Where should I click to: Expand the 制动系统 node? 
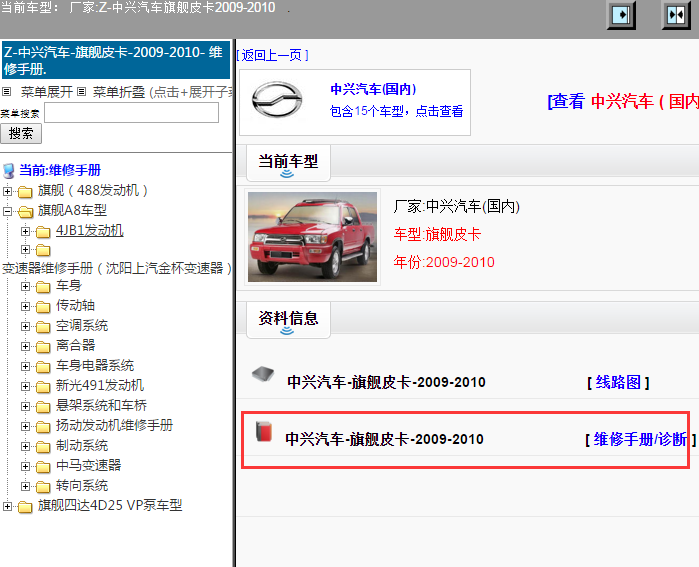[x=25, y=447]
